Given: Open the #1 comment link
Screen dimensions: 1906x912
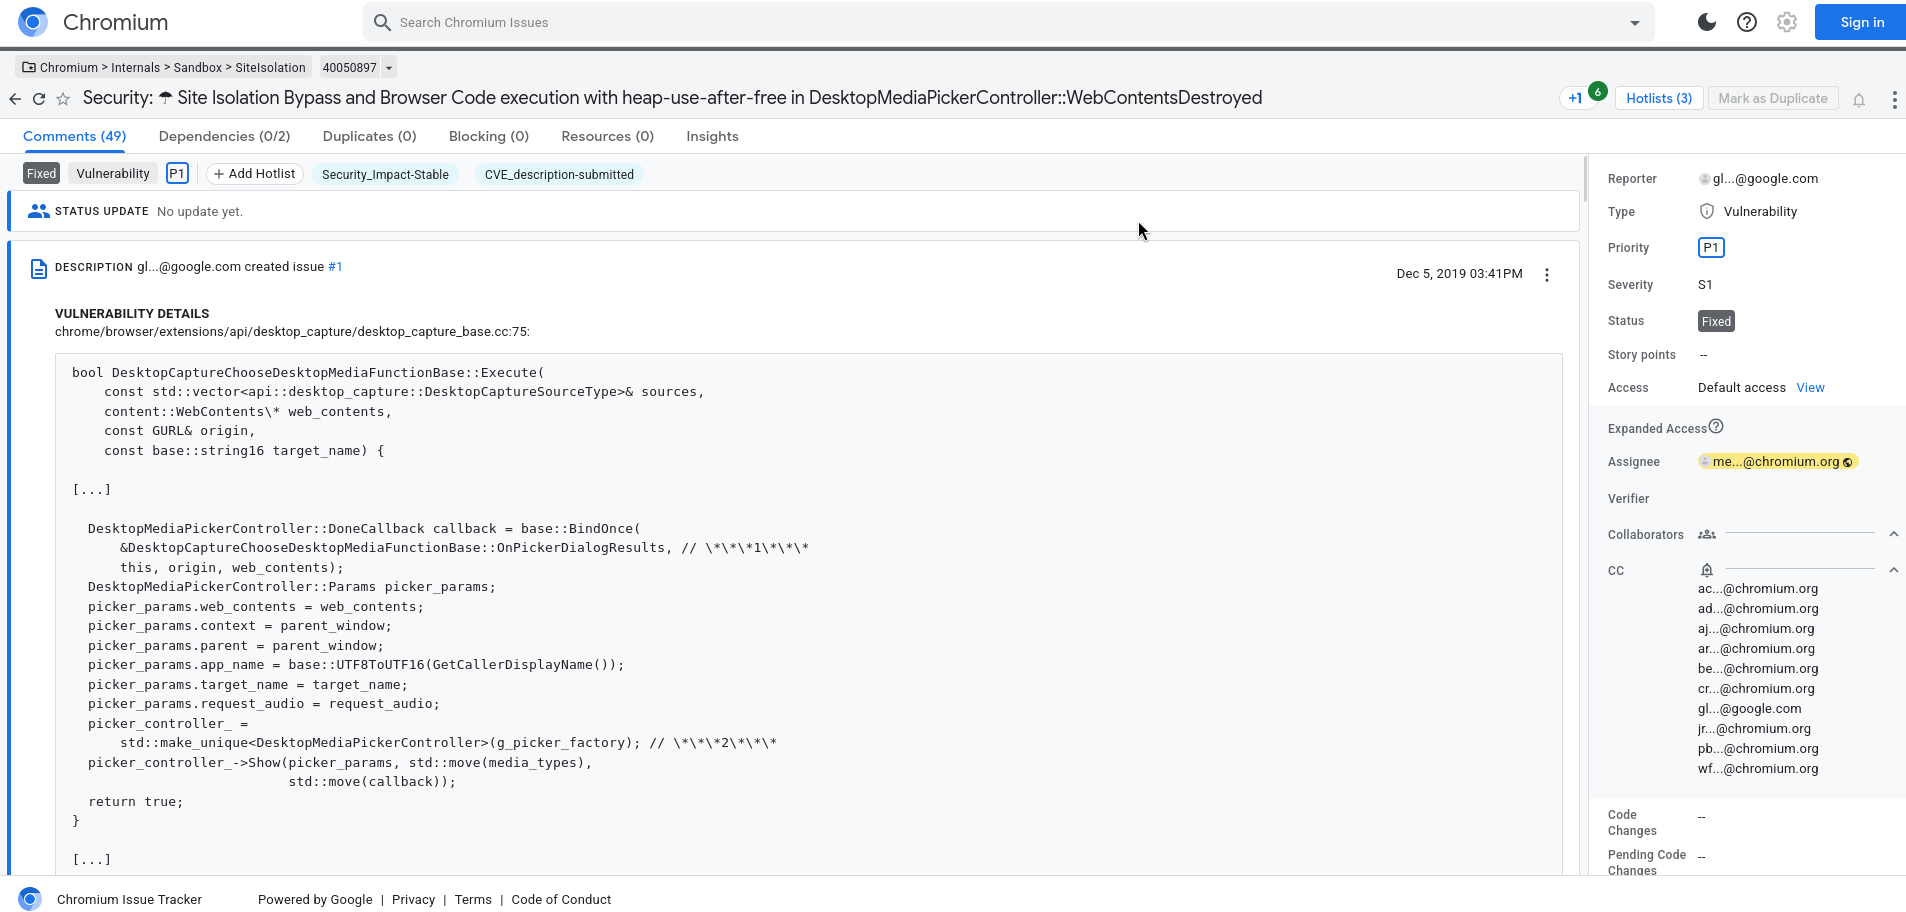Looking at the screenshot, I should (335, 267).
